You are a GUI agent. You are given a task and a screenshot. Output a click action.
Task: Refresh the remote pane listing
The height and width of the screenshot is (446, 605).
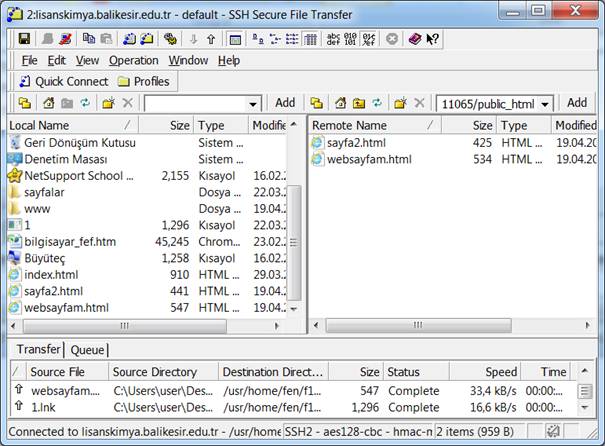pos(377,103)
